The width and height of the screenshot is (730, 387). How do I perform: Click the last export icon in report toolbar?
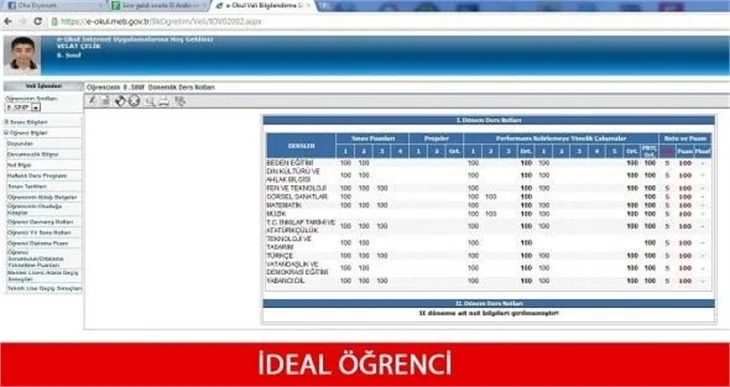pos(180,101)
